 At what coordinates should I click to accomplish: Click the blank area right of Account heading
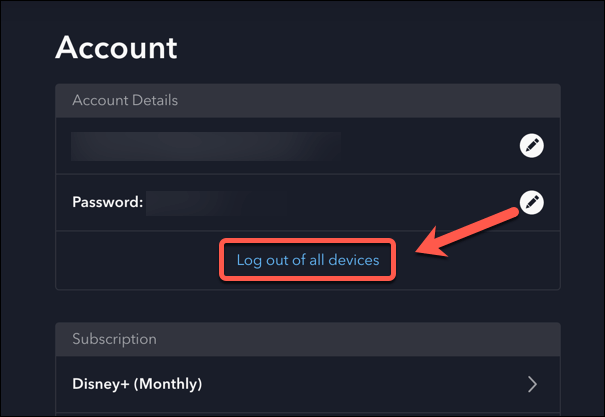pyautogui.click(x=400, y=47)
